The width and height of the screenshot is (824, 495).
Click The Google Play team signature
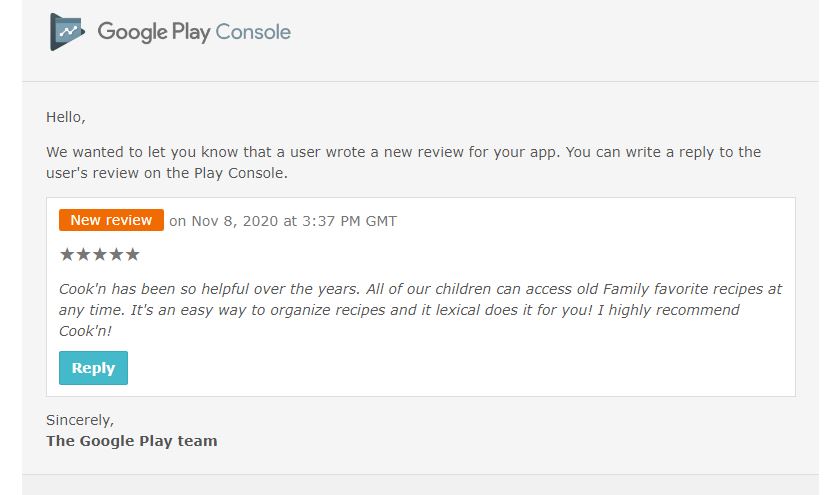click(x=131, y=441)
